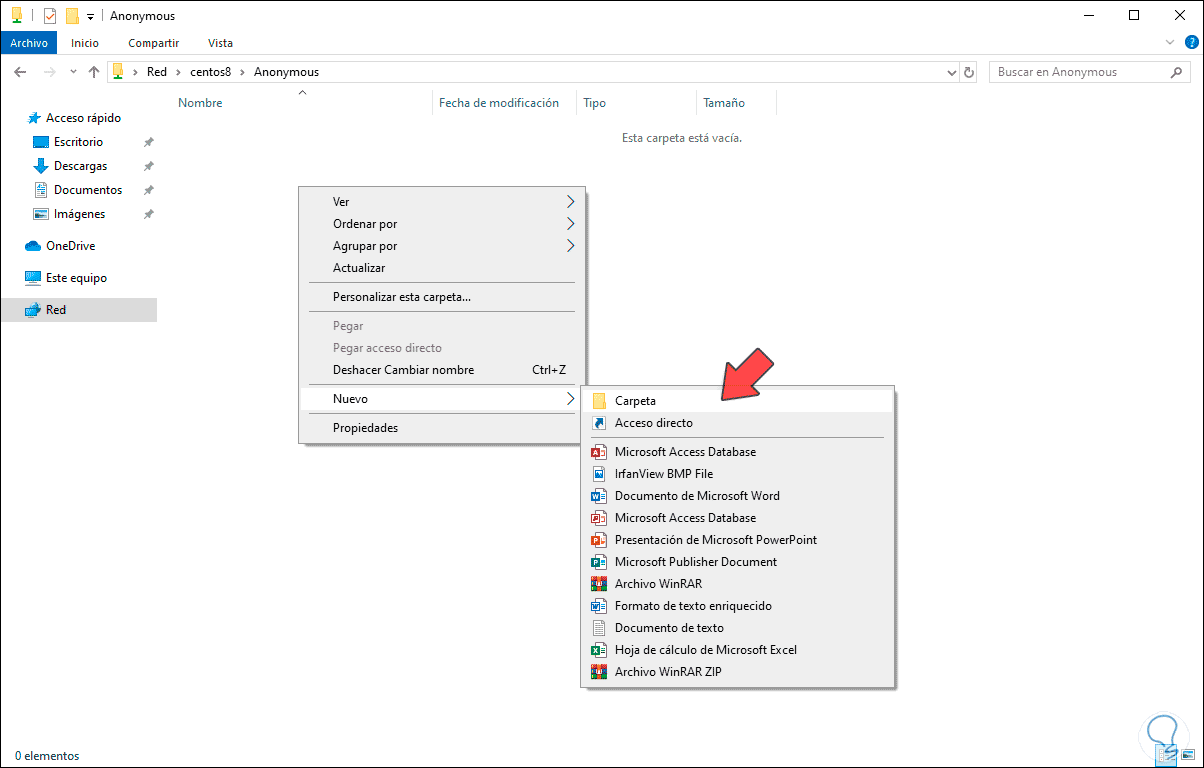Sort by the Nombre column header
The width and height of the screenshot is (1204, 768).
point(200,103)
